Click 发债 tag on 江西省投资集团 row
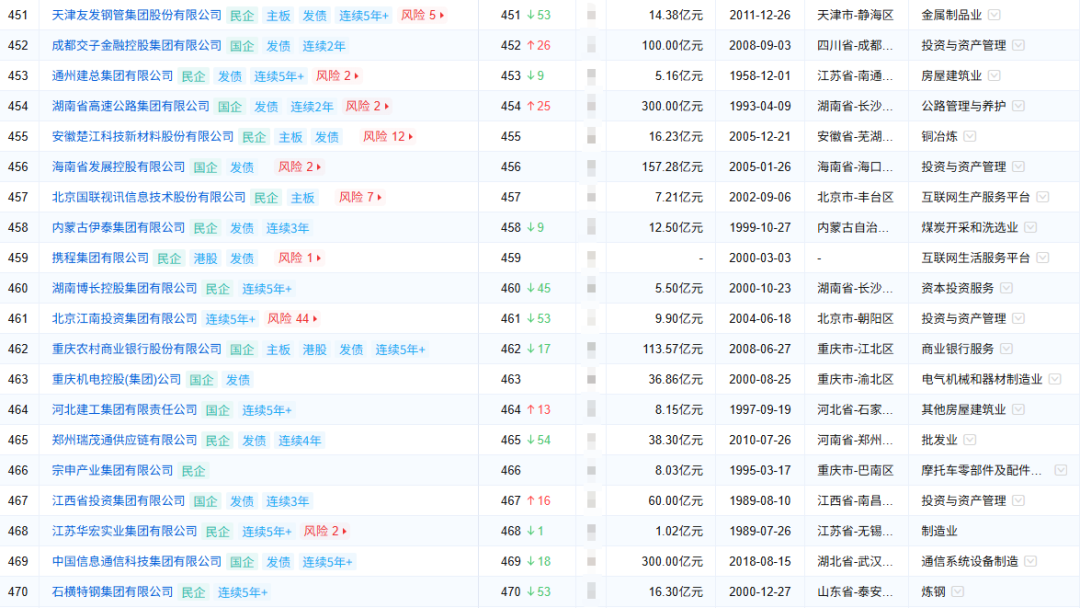Screen dimensions: 1080x608 tap(242, 501)
